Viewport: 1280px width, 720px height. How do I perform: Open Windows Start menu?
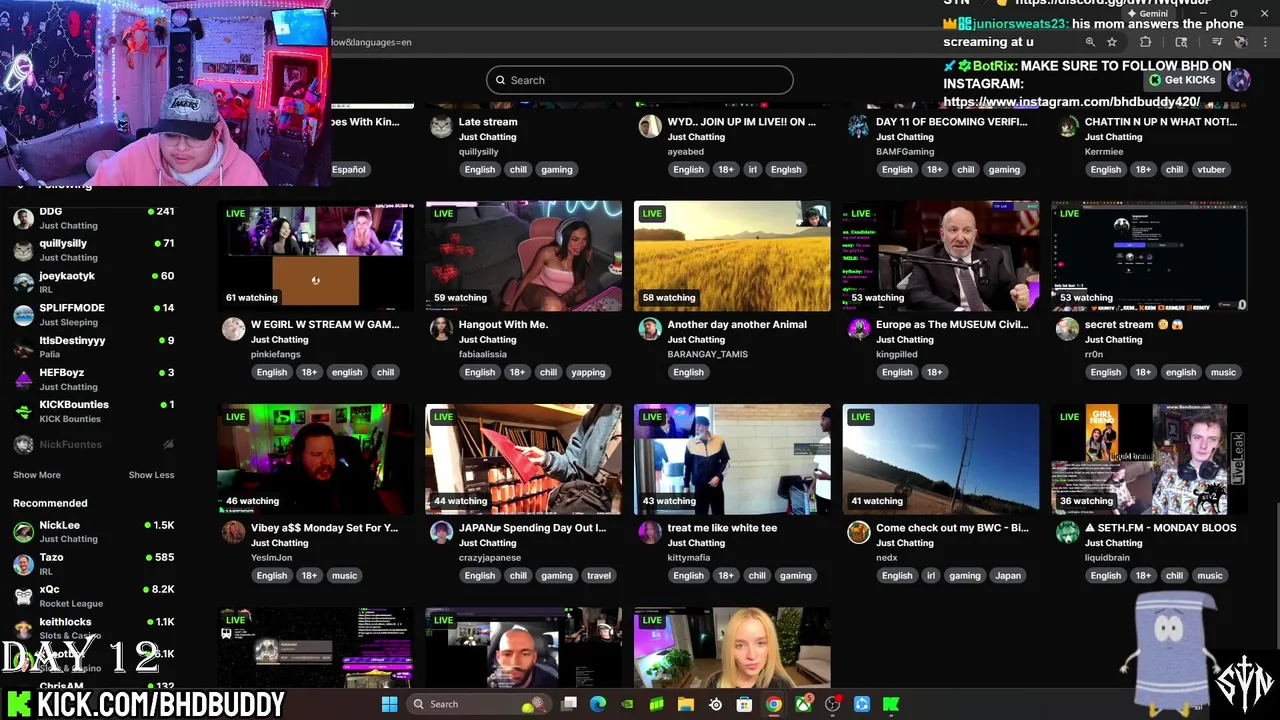(389, 704)
